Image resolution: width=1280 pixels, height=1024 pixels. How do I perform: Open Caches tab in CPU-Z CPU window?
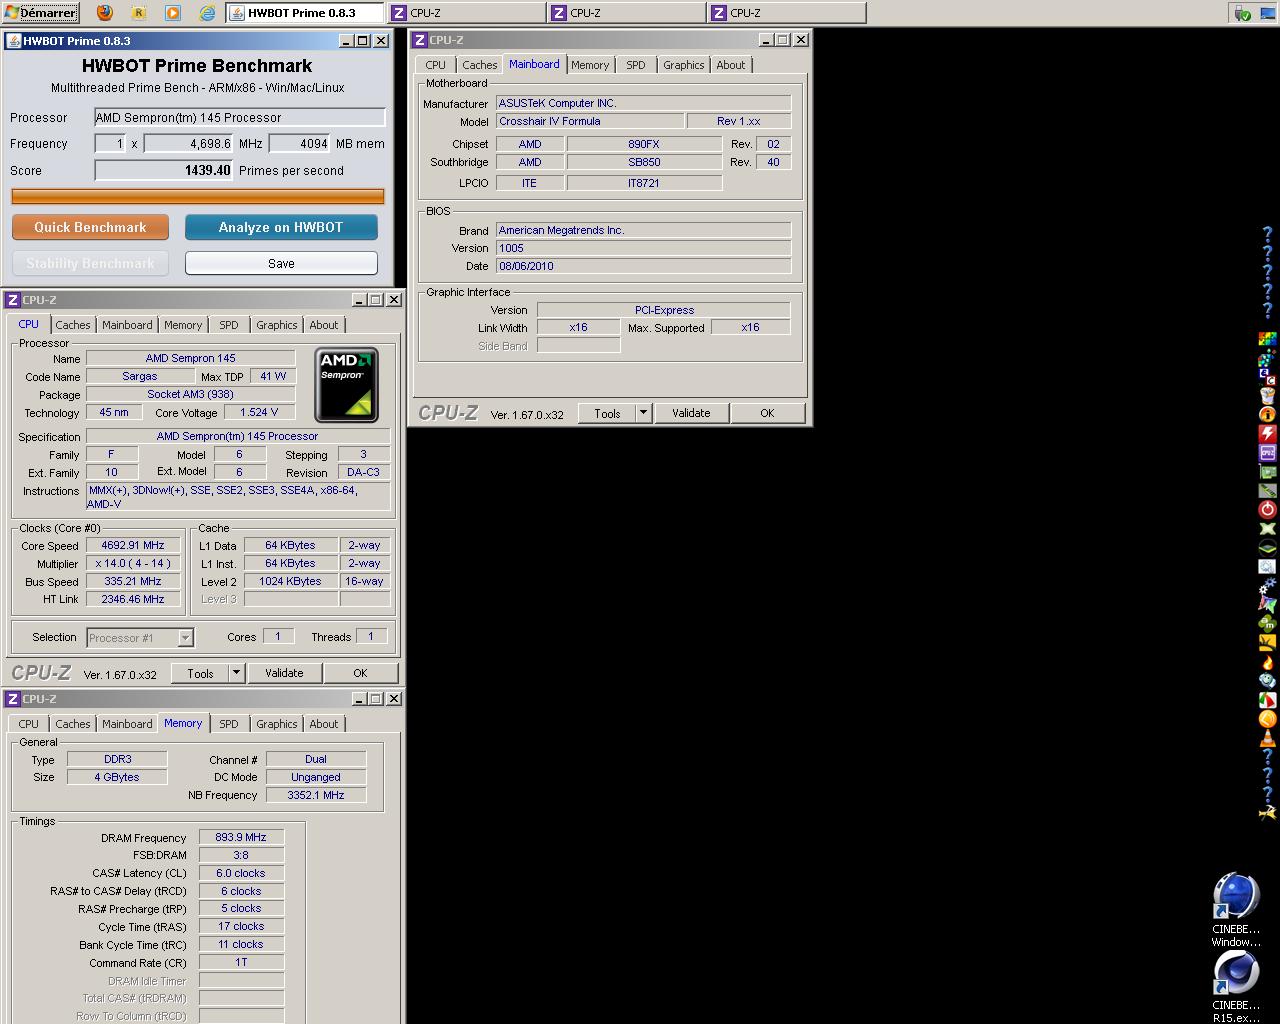[x=72, y=325]
